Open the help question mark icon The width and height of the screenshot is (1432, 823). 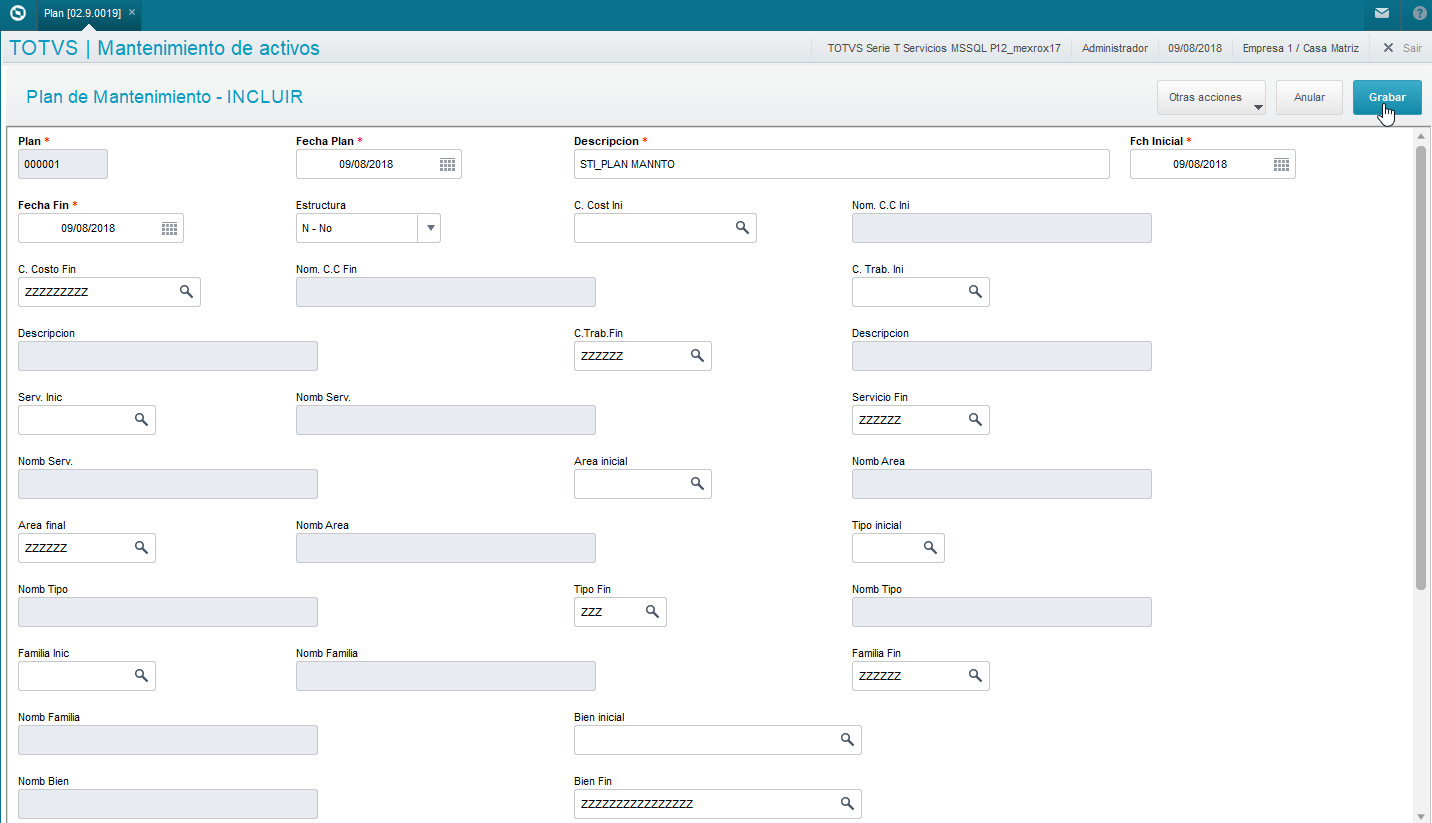[x=1419, y=13]
